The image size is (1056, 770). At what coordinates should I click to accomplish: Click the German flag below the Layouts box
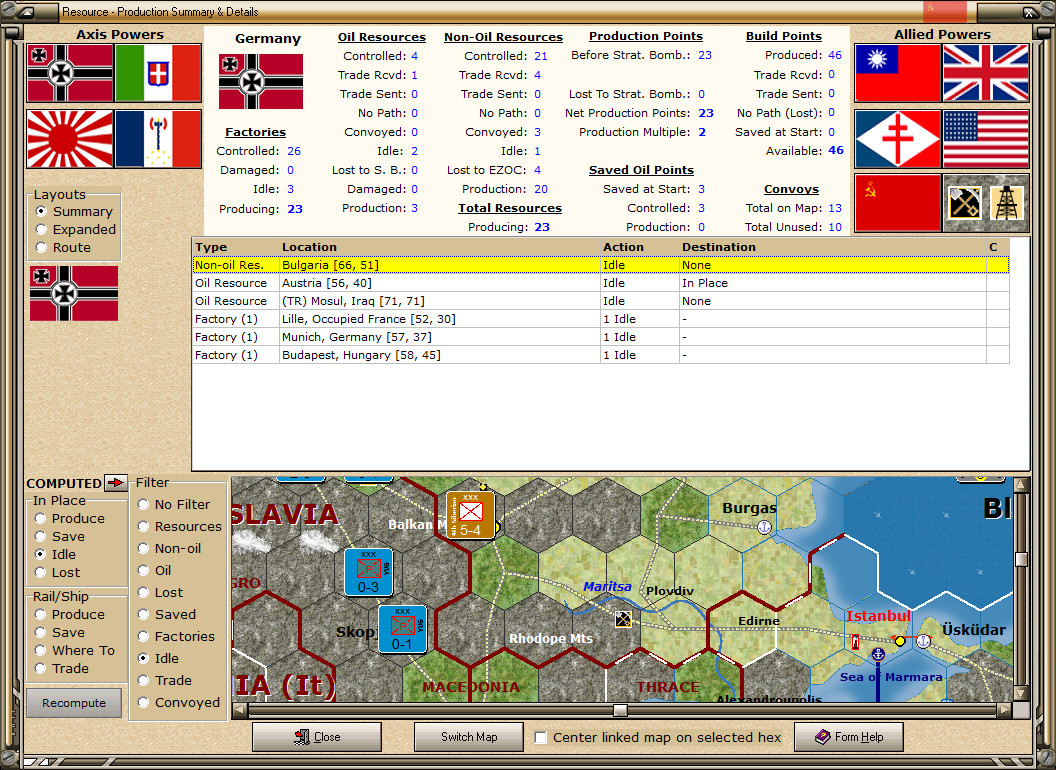73,293
